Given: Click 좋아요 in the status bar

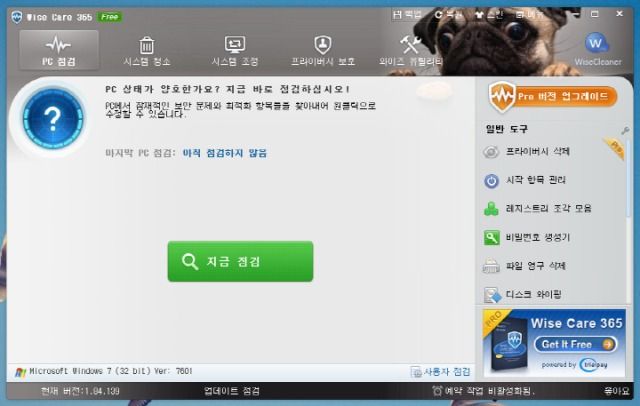Looking at the screenshot, I should [616, 391].
